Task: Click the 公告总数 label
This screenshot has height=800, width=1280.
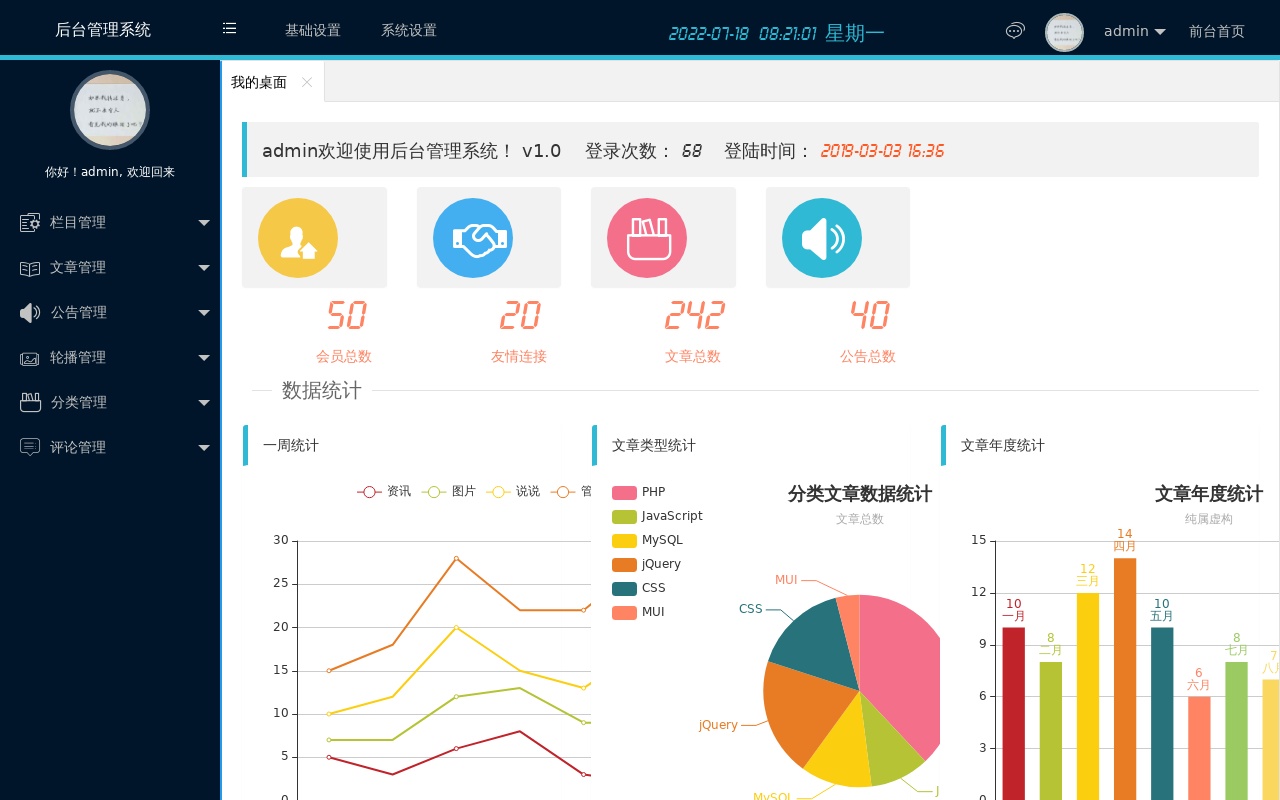Action: [x=868, y=356]
